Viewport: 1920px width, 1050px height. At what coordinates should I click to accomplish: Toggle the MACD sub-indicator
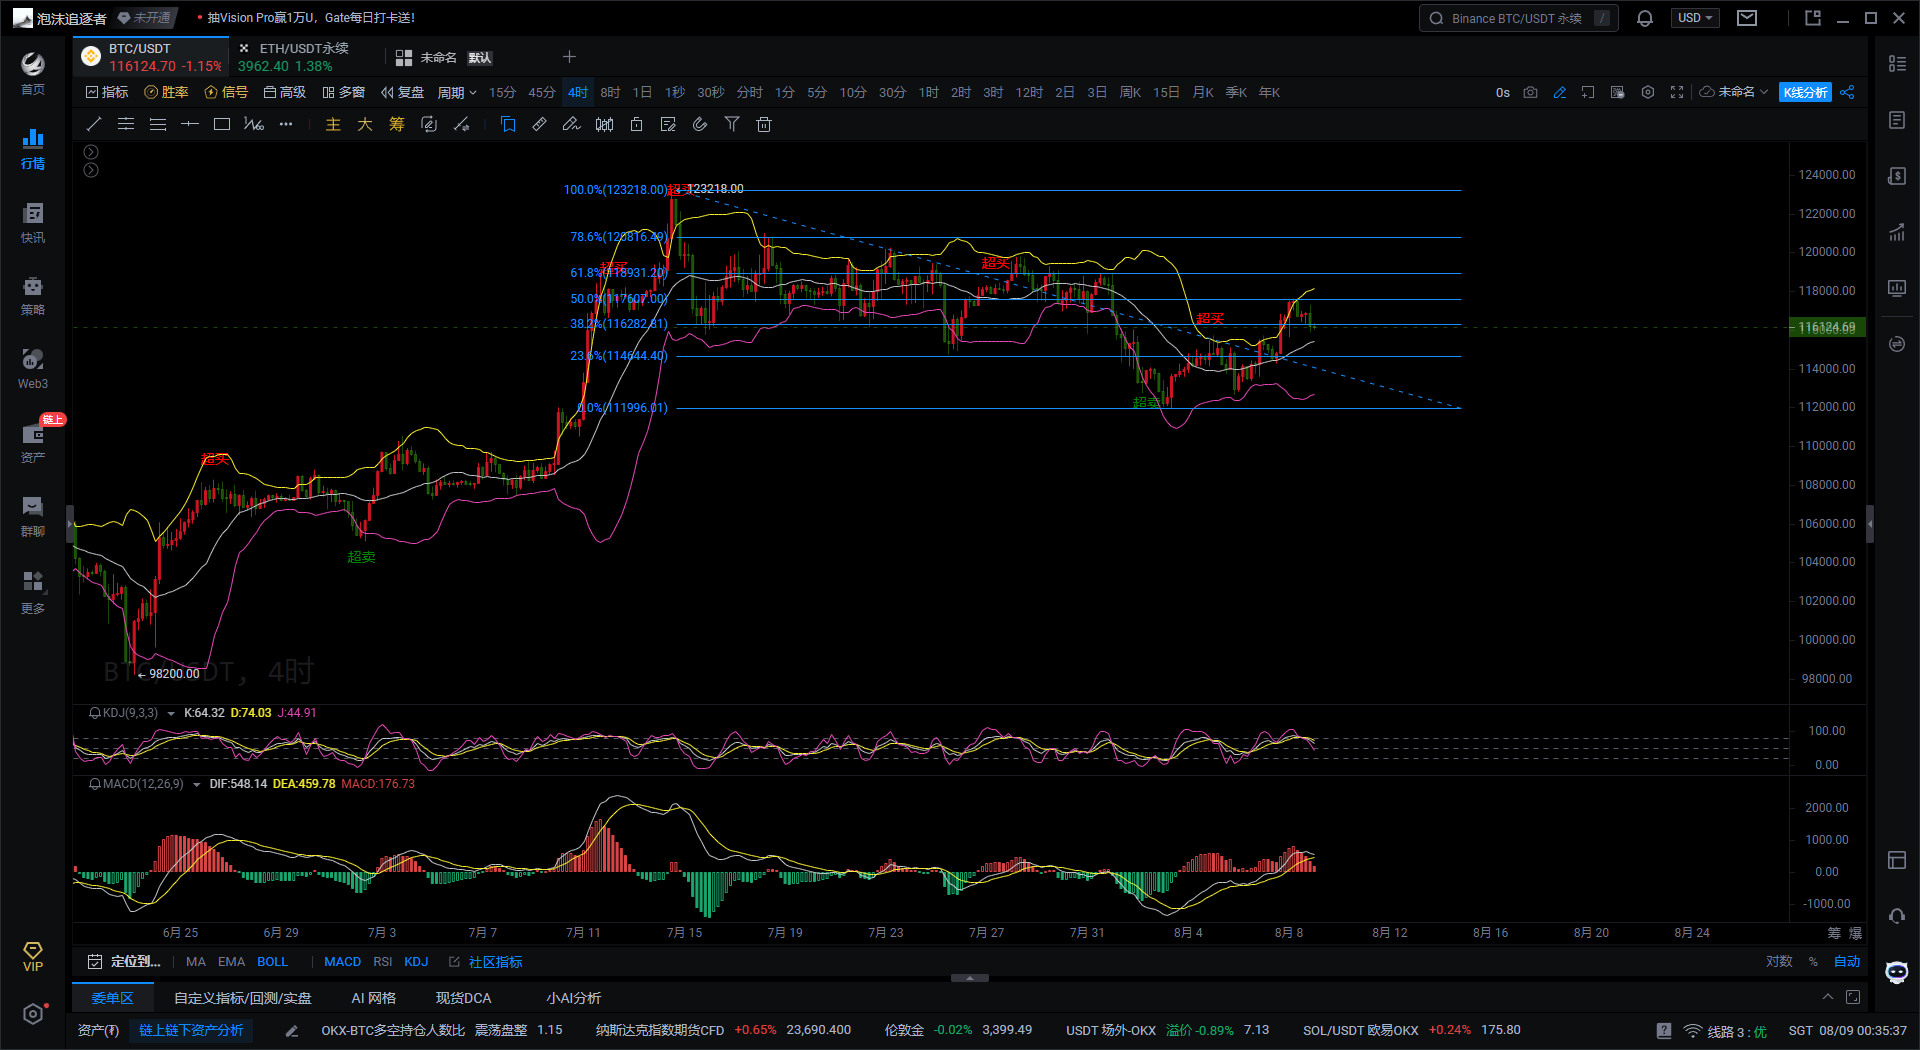(342, 962)
